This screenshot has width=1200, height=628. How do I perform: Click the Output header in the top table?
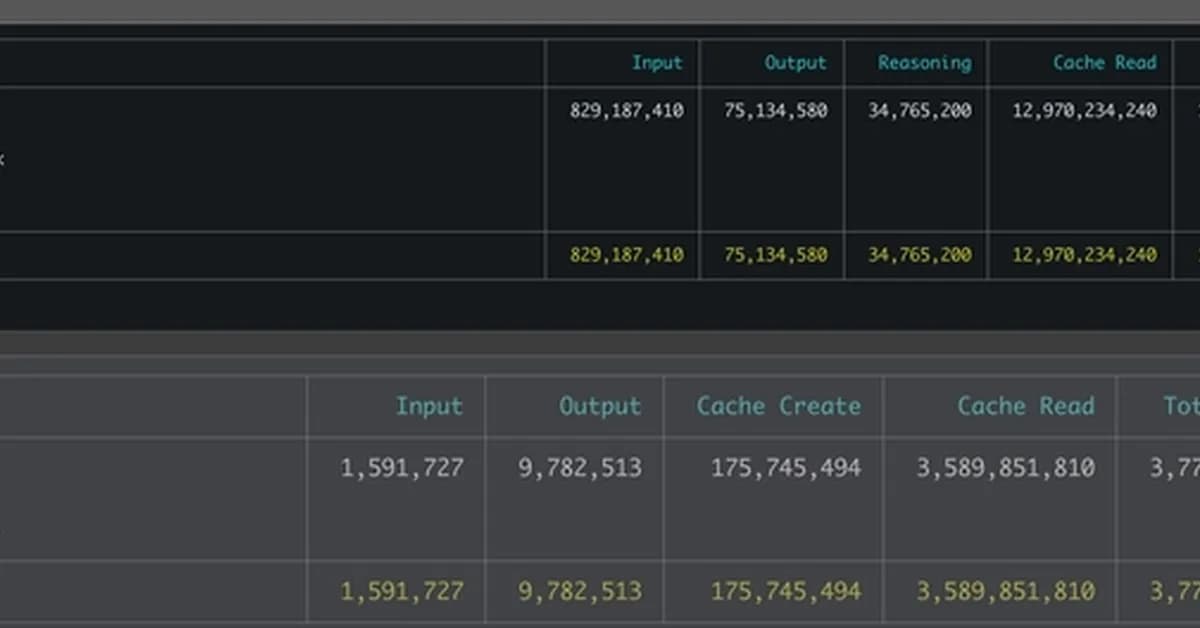pos(795,63)
